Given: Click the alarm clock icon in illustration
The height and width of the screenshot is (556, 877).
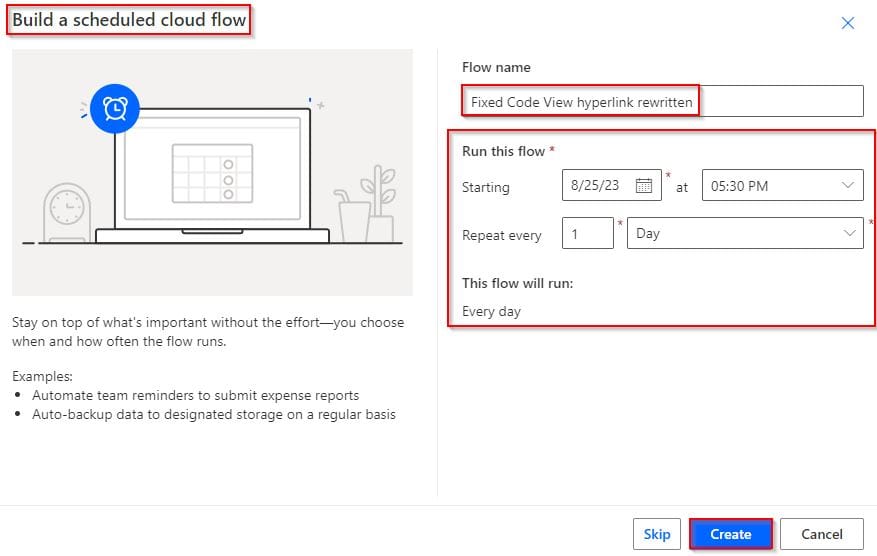Looking at the screenshot, I should (115, 109).
